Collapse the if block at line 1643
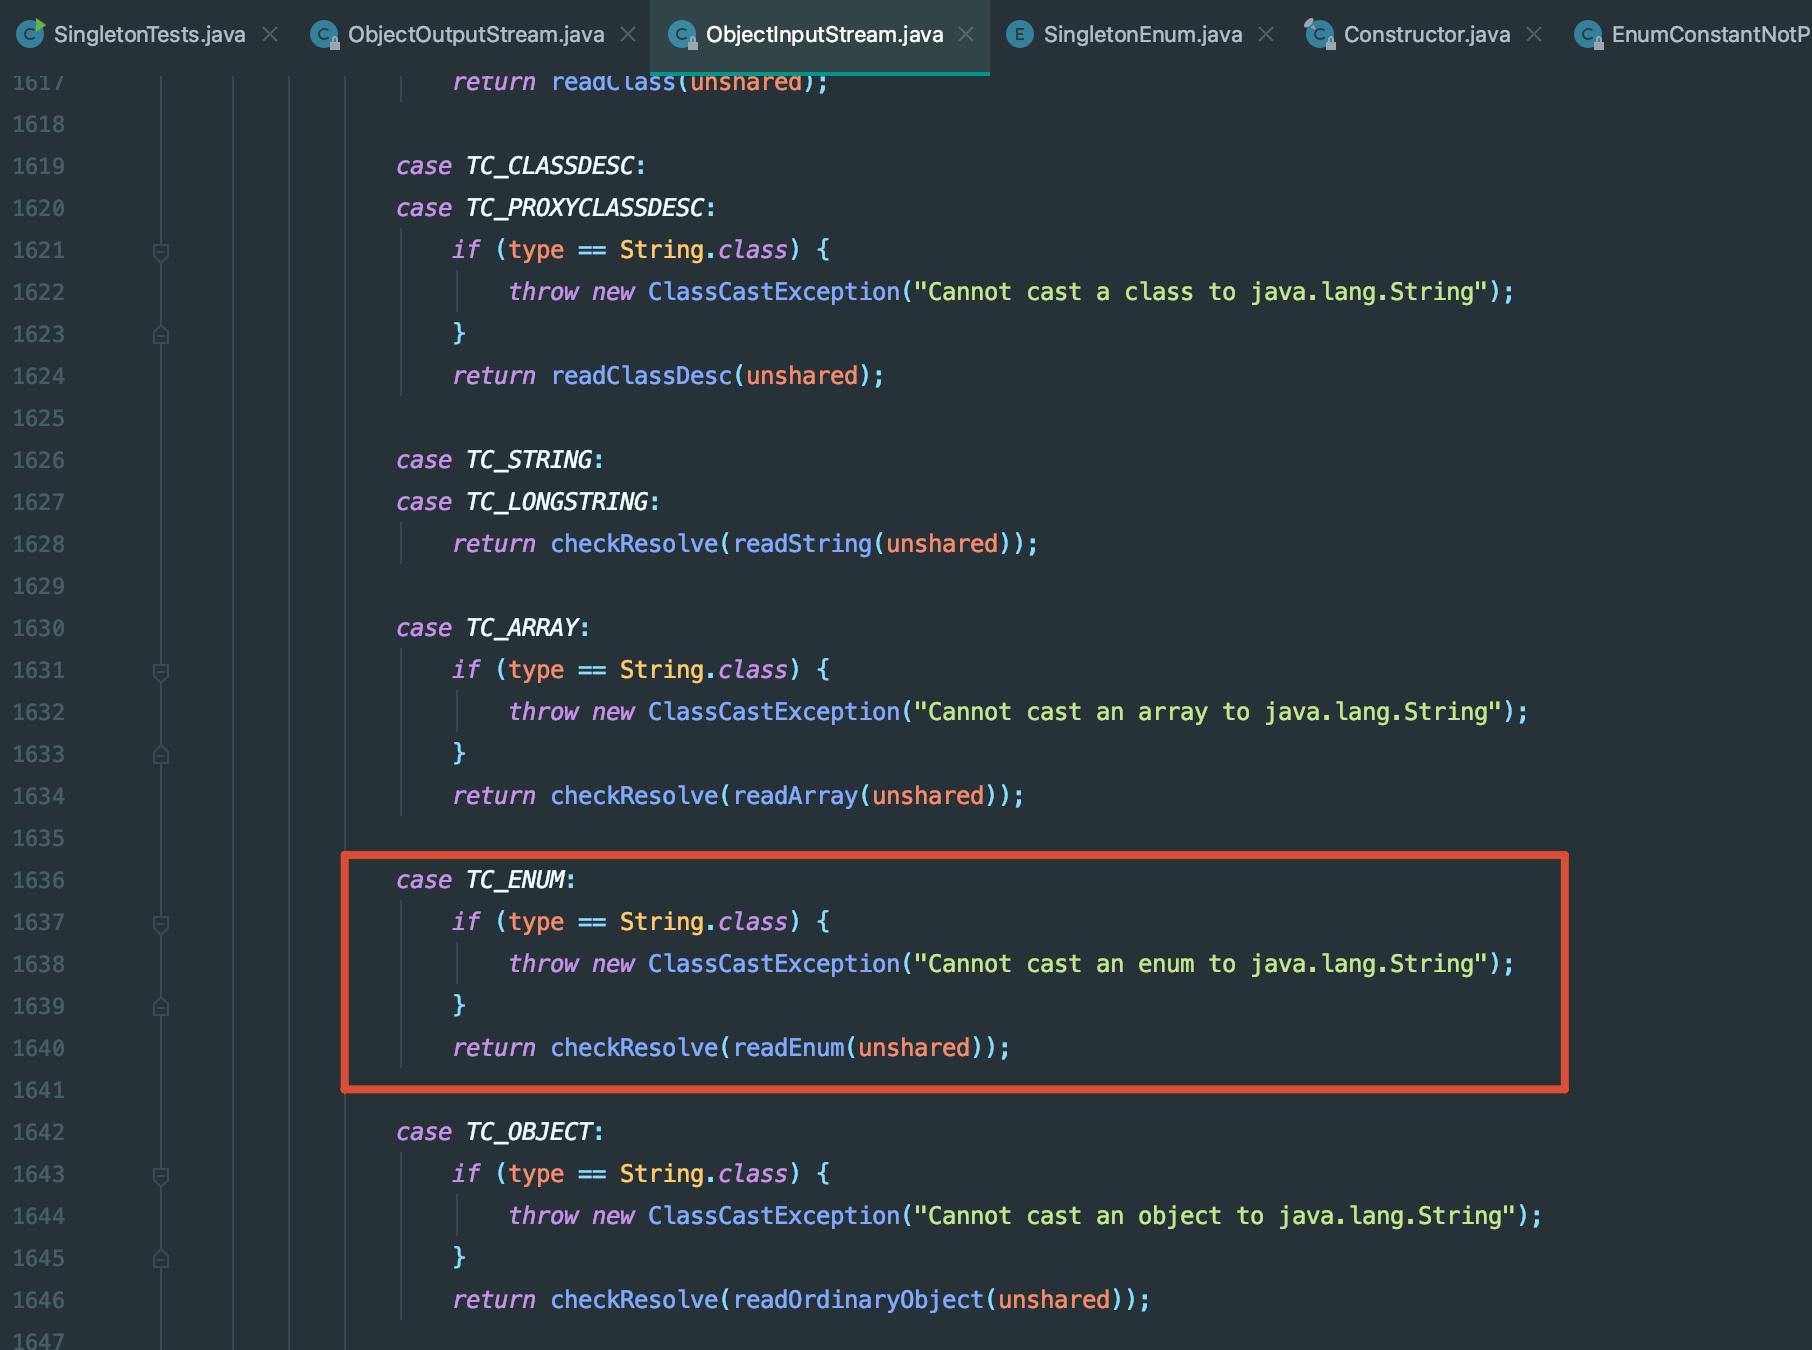Image resolution: width=1812 pixels, height=1350 pixels. [161, 1175]
